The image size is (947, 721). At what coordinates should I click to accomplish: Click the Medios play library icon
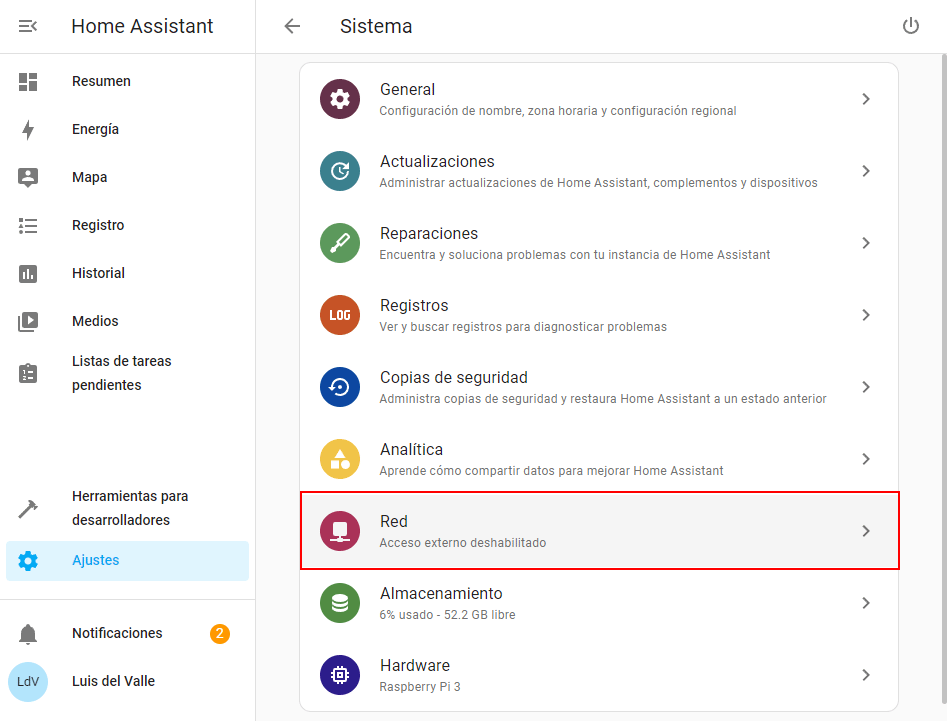(28, 322)
